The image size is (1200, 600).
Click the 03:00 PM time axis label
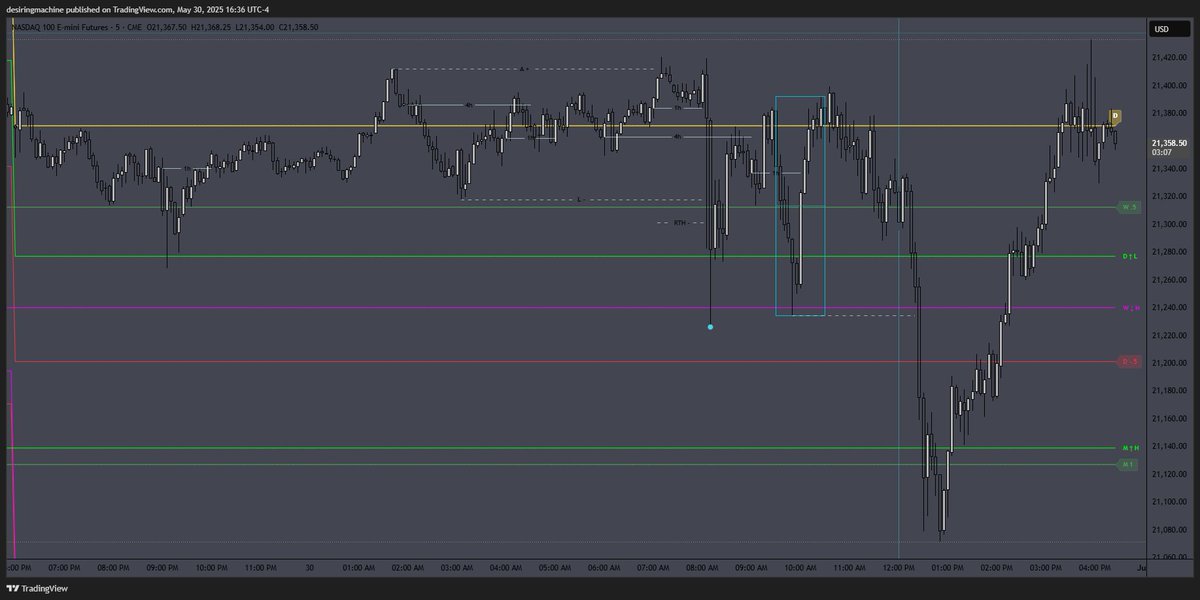pos(1045,568)
